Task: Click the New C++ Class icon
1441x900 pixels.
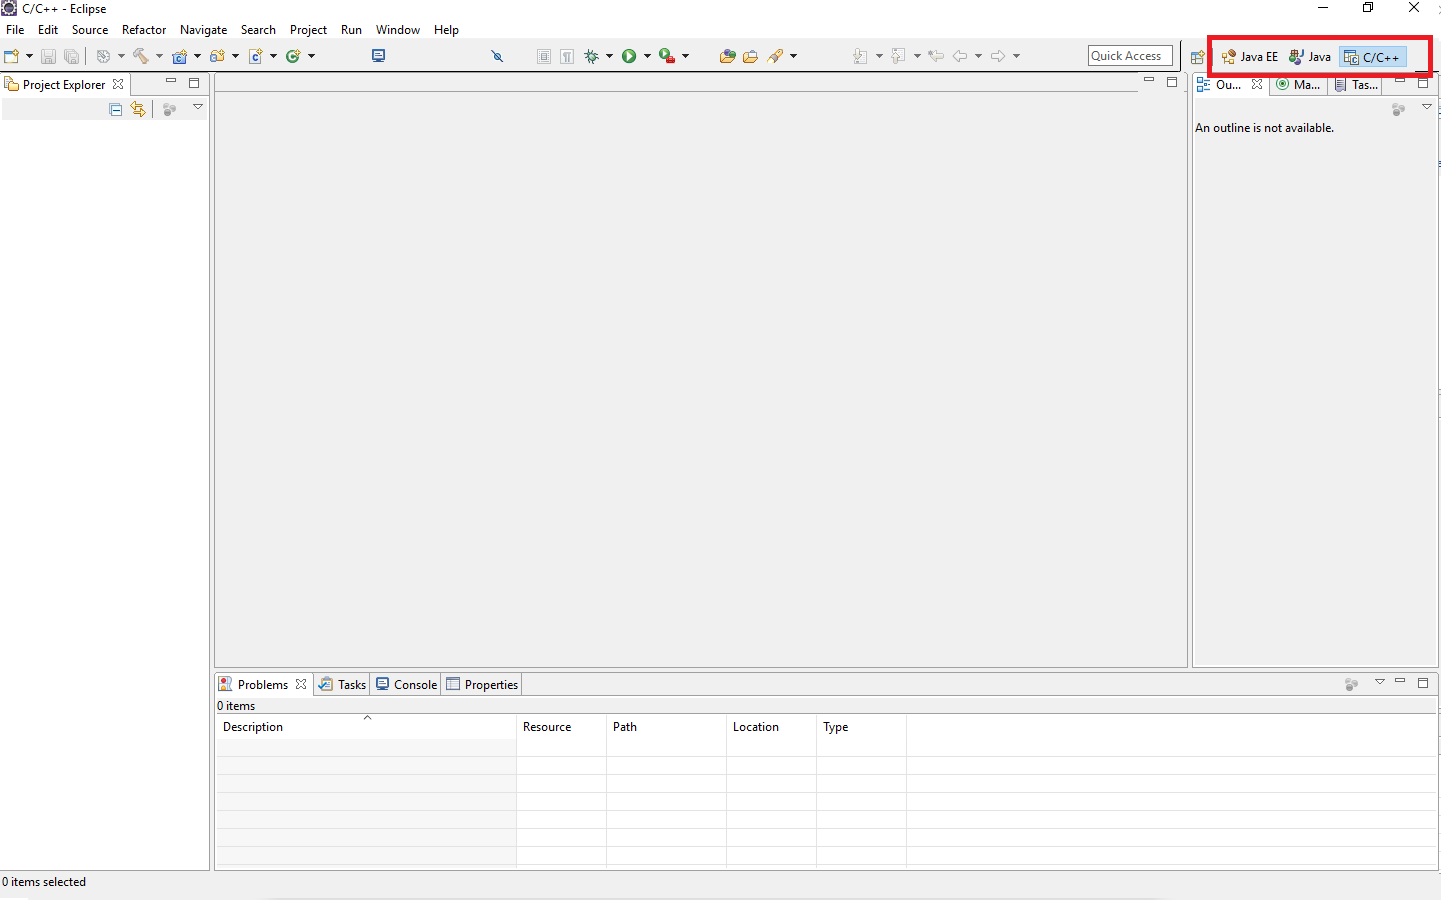Action: pos(293,56)
